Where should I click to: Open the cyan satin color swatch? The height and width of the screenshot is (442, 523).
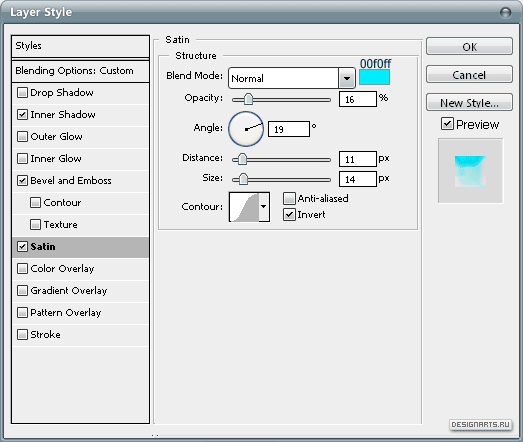click(x=374, y=77)
